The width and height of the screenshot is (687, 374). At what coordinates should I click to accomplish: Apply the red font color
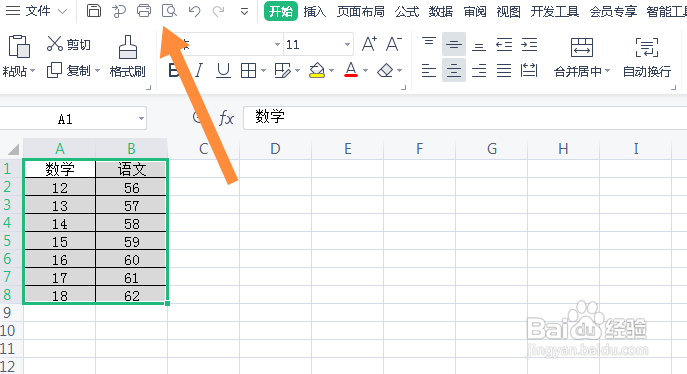point(351,70)
